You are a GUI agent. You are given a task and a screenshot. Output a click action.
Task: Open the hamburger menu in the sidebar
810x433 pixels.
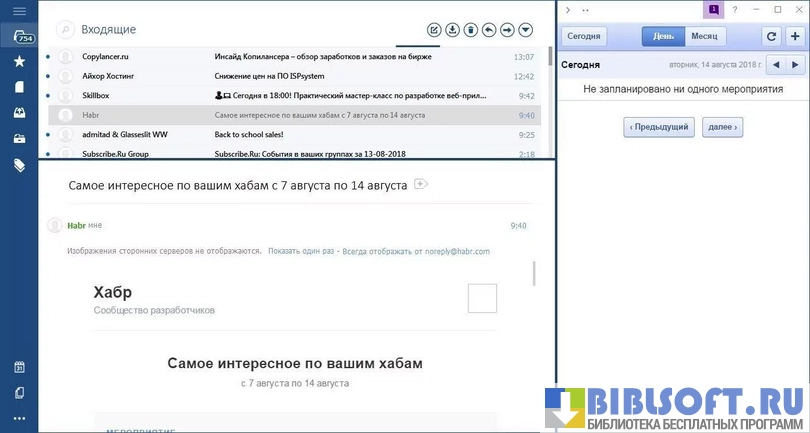(x=19, y=10)
